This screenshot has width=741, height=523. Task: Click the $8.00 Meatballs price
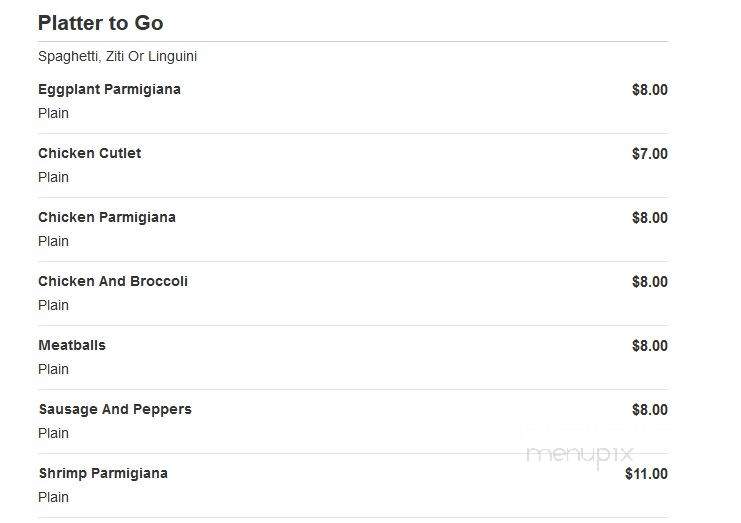(650, 346)
